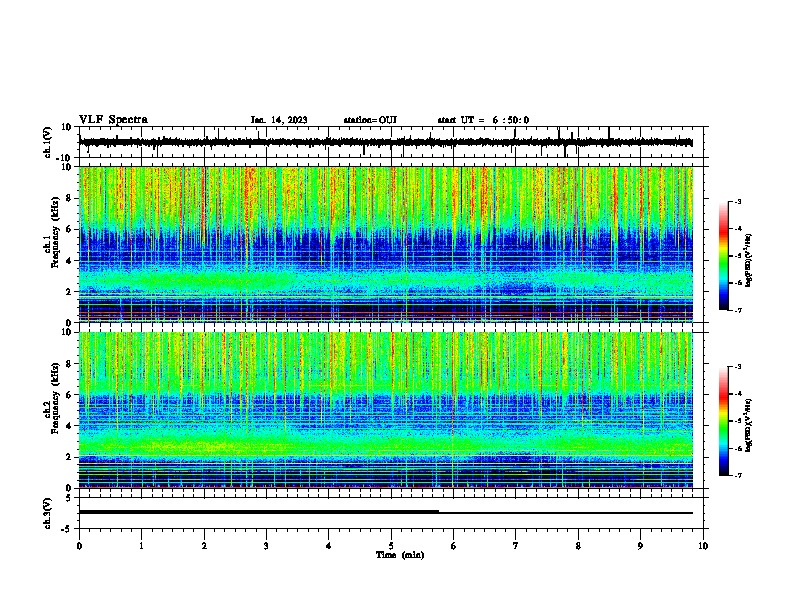This screenshot has width=792, height=612.
Task: Click the ch.2 color bar's log(PSD) label
Action: (748, 425)
